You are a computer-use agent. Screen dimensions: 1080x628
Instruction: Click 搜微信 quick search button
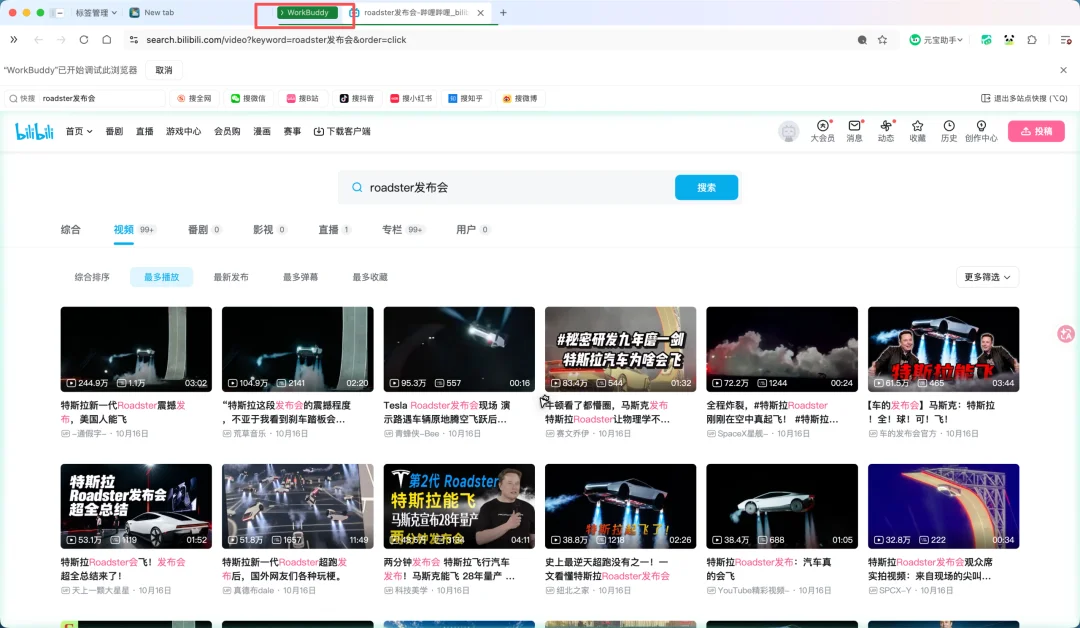coord(248,98)
